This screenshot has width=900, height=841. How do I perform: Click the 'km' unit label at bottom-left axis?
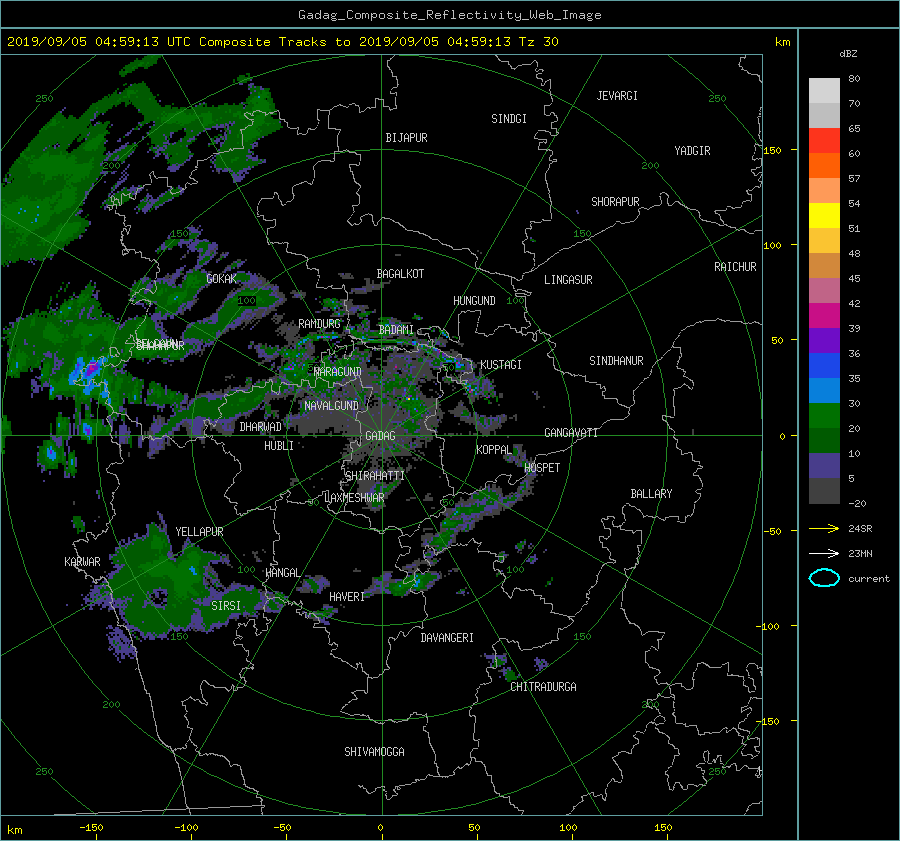click(15, 830)
